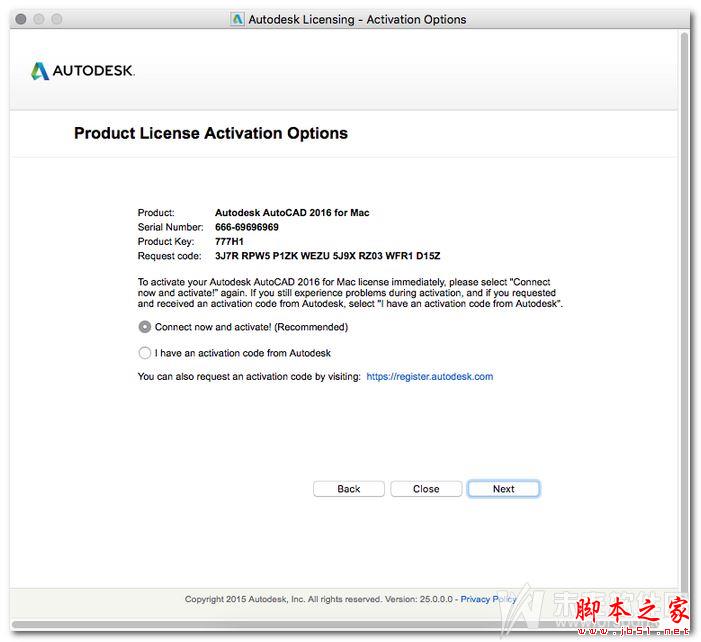Viewport: 701px width, 642px height.
Task: Click the product name Autodesk AutoCAD 2016 for Mac
Action: (292, 213)
